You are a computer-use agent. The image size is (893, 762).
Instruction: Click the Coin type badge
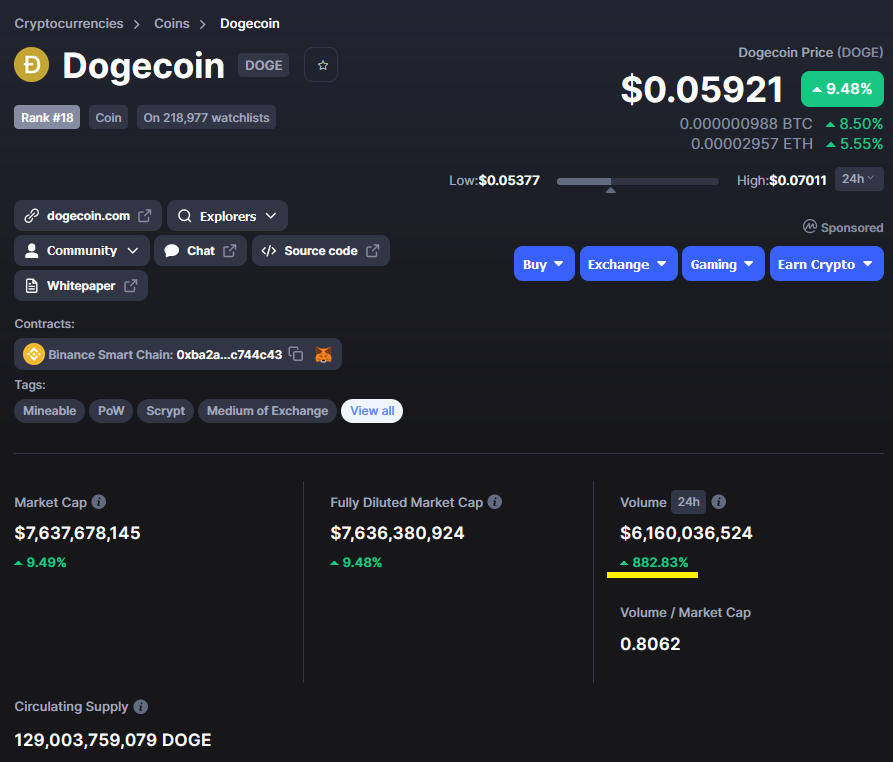(x=108, y=117)
